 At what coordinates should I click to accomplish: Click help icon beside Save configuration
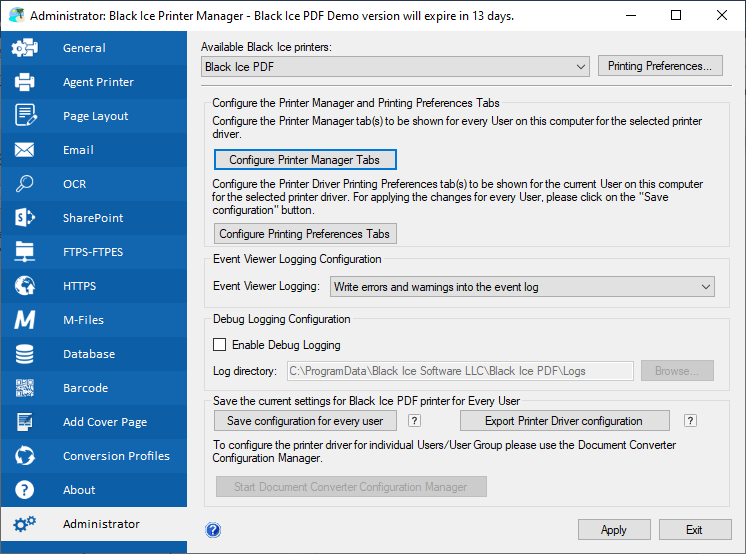[x=414, y=421]
